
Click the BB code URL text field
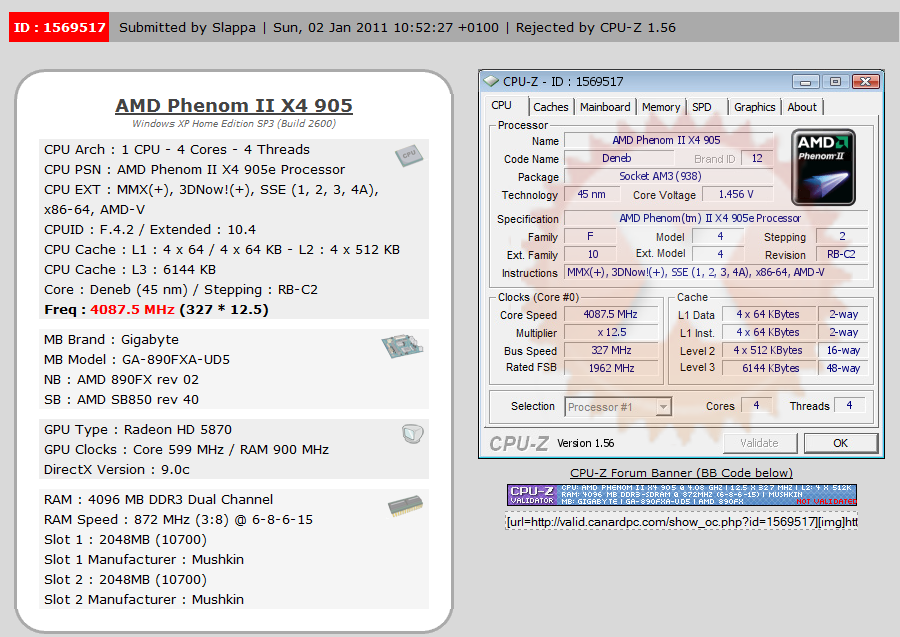tap(681, 522)
